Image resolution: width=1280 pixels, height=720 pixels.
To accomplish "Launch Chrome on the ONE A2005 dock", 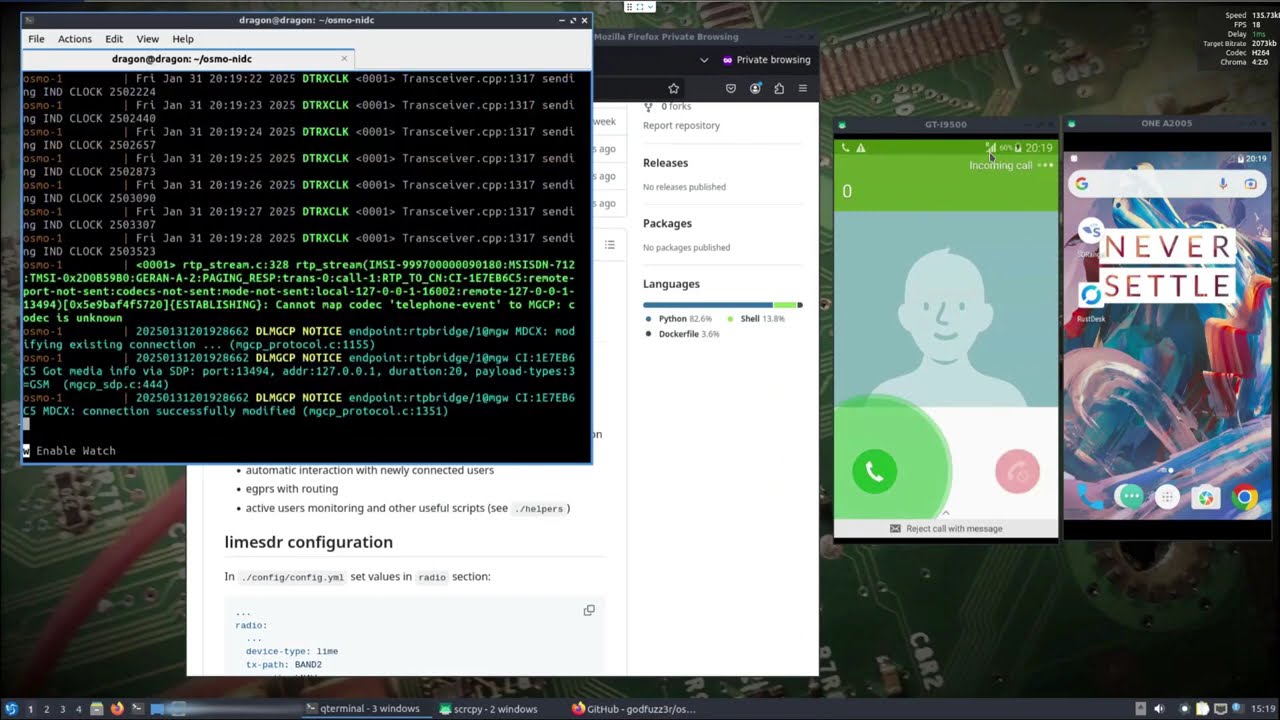I will coord(1245,497).
